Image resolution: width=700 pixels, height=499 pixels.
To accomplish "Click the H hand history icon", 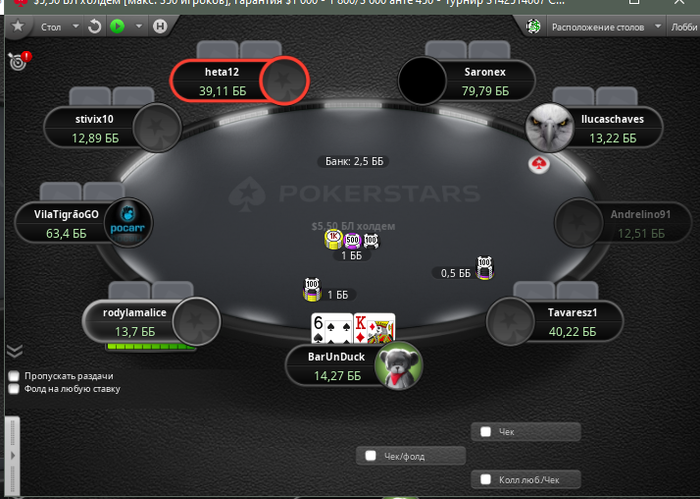I will click(x=160, y=26).
